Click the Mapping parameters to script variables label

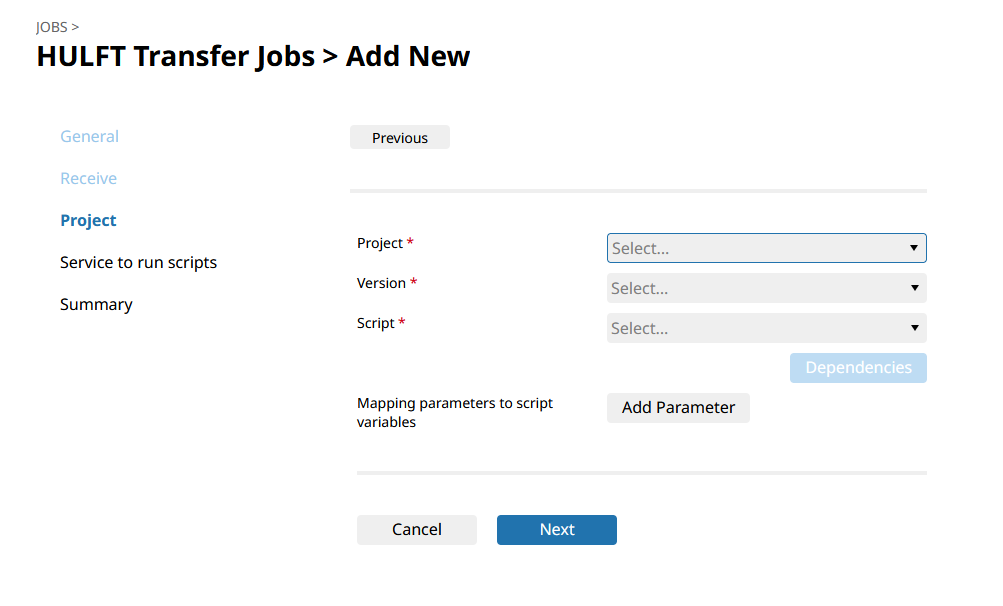pos(455,413)
